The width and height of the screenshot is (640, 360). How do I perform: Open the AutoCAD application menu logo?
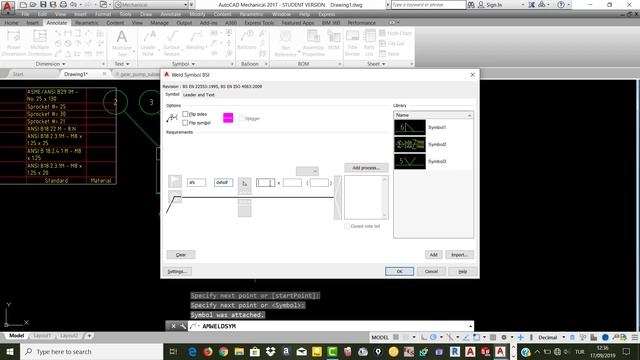tap(8, 7)
